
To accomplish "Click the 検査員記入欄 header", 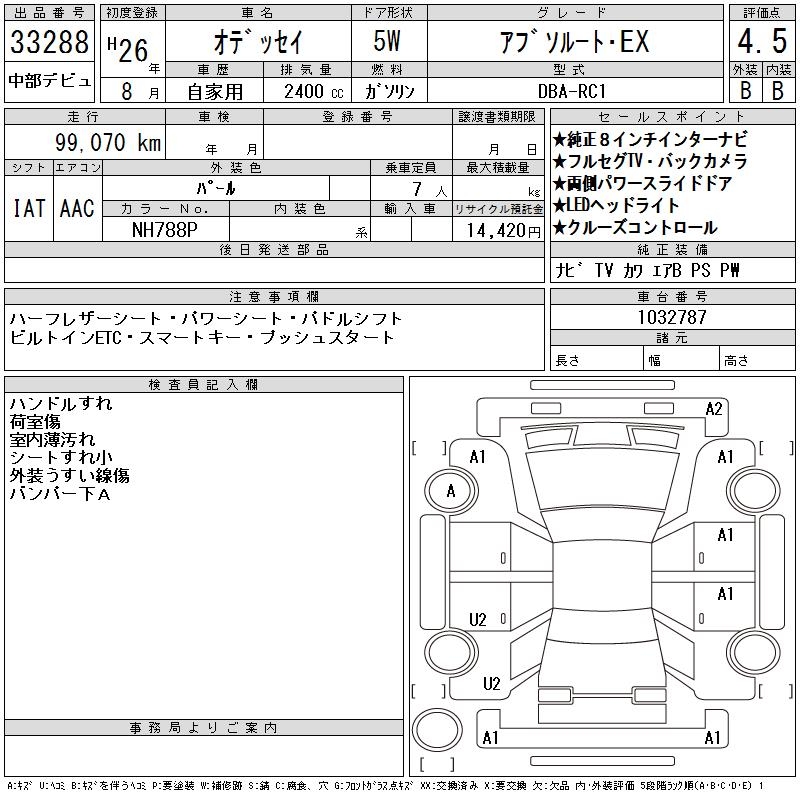I will click(x=204, y=385).
